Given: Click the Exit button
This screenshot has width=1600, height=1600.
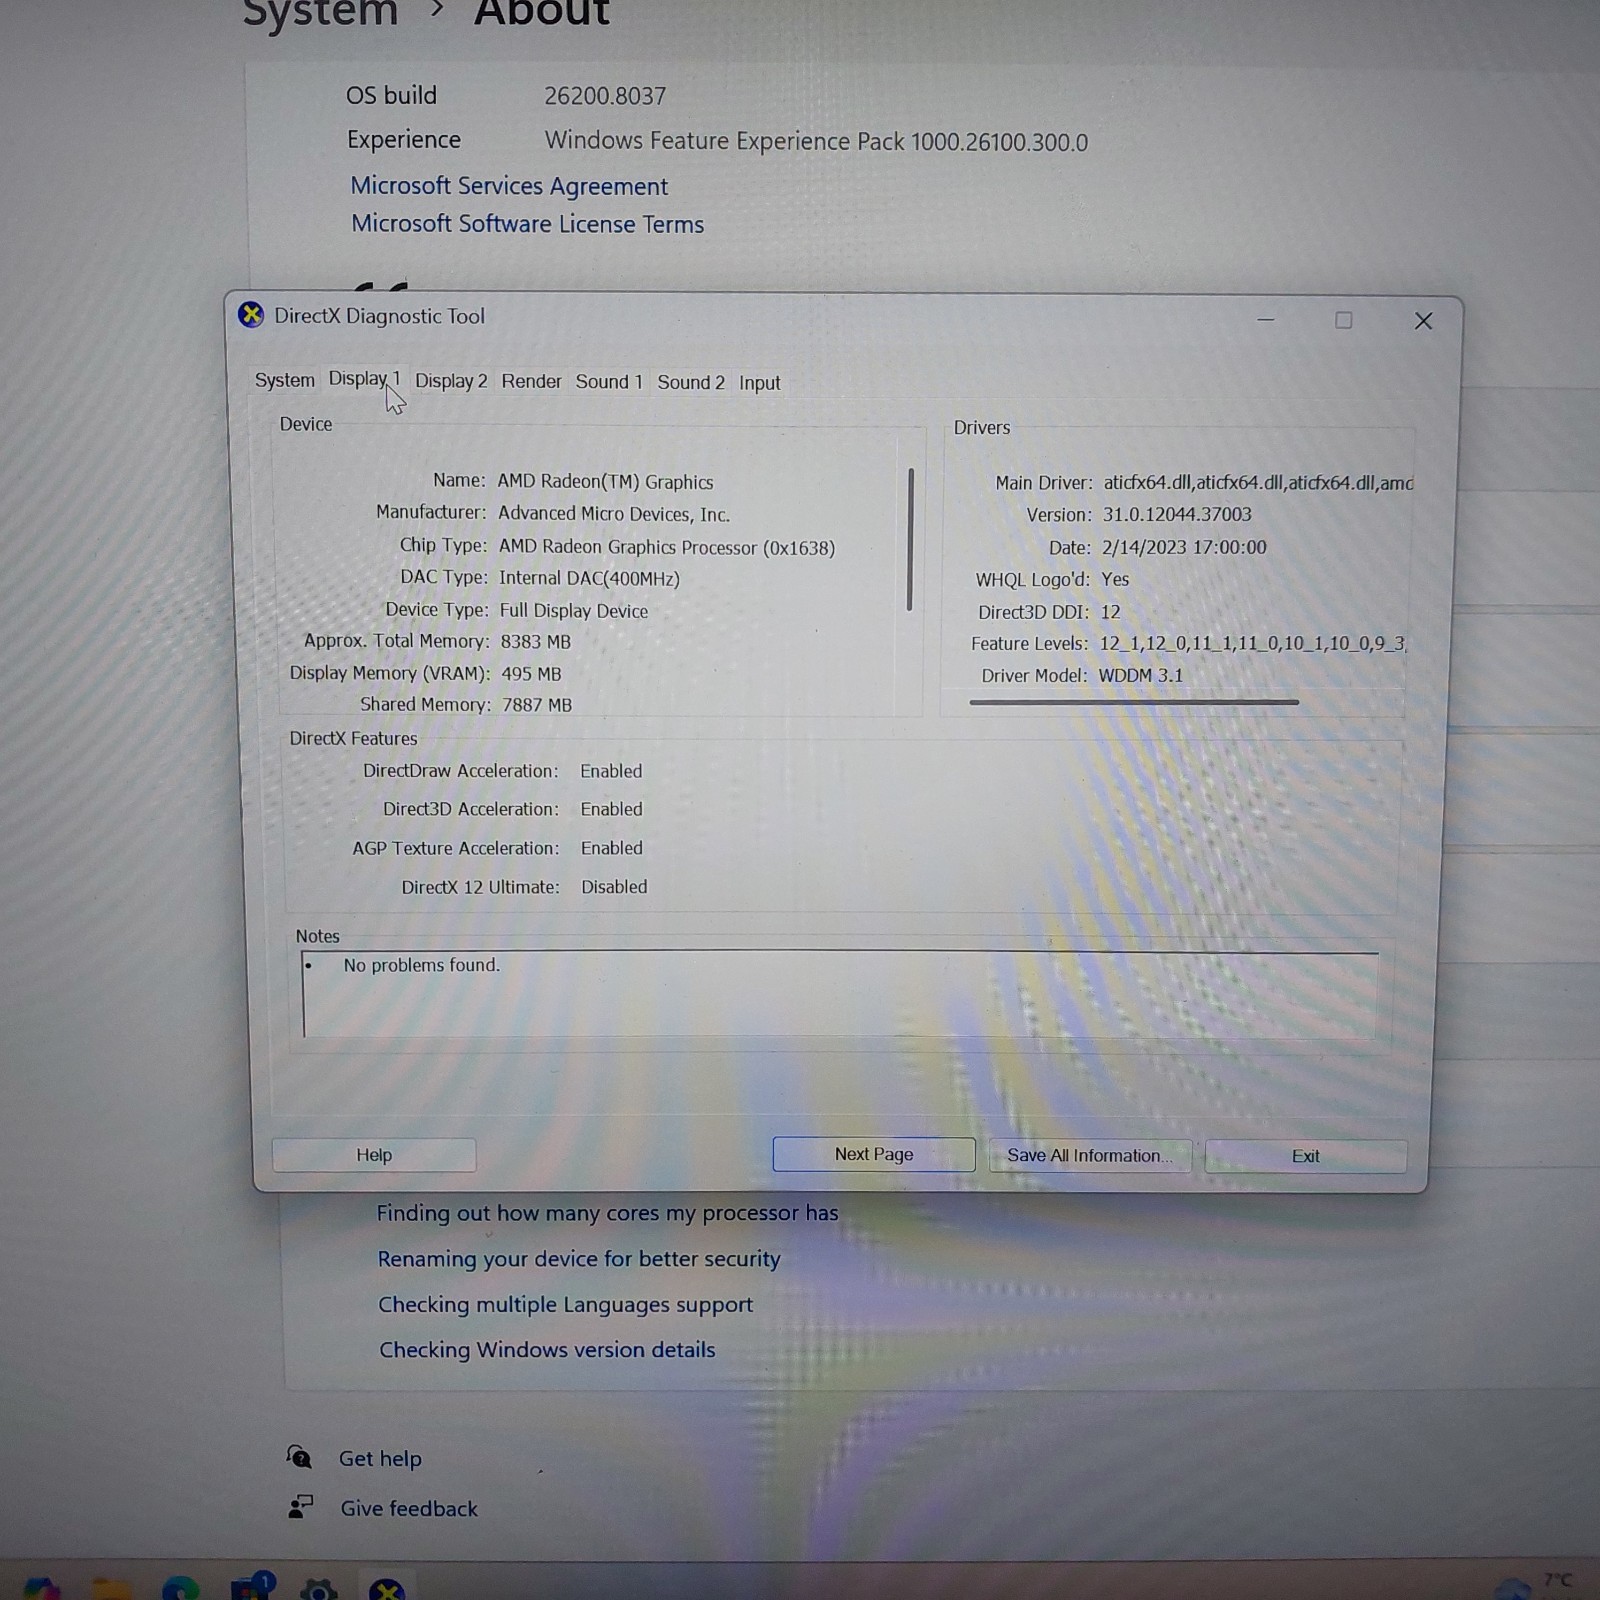Looking at the screenshot, I should (1305, 1156).
